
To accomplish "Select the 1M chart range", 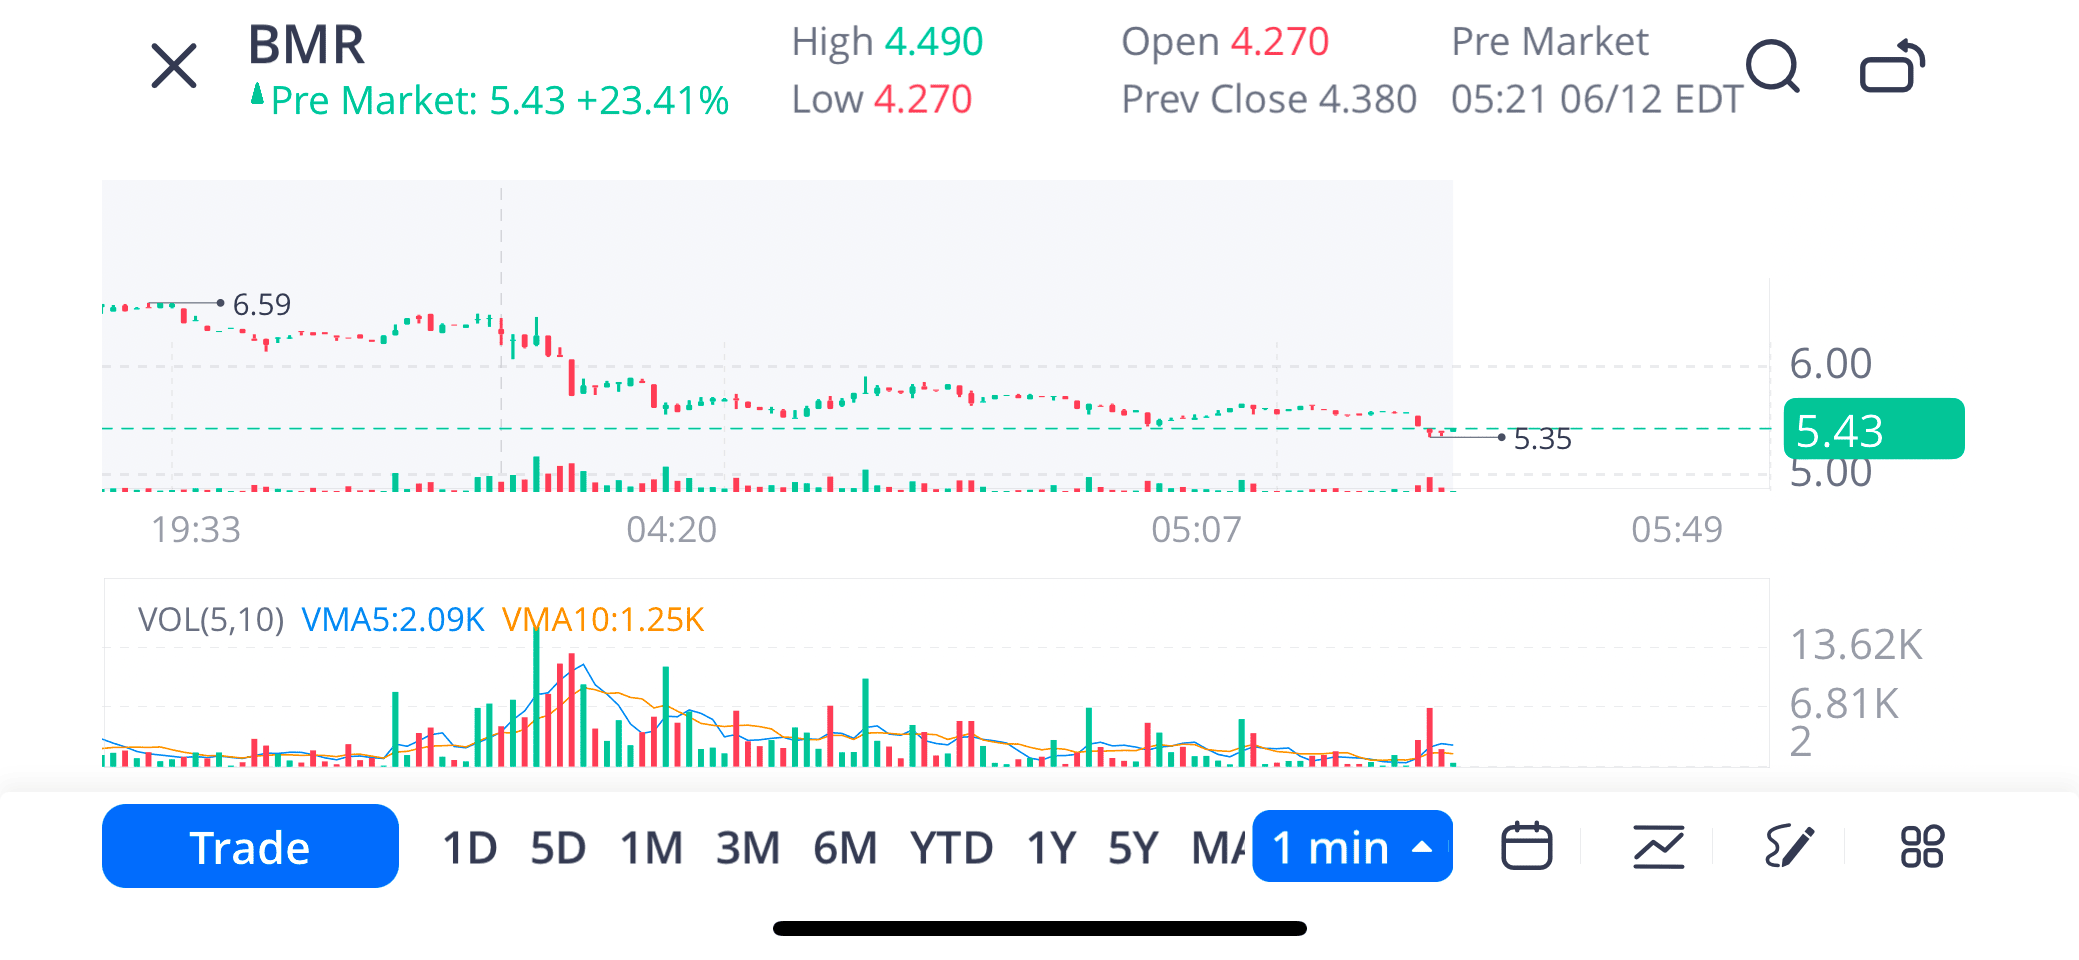I will [651, 848].
